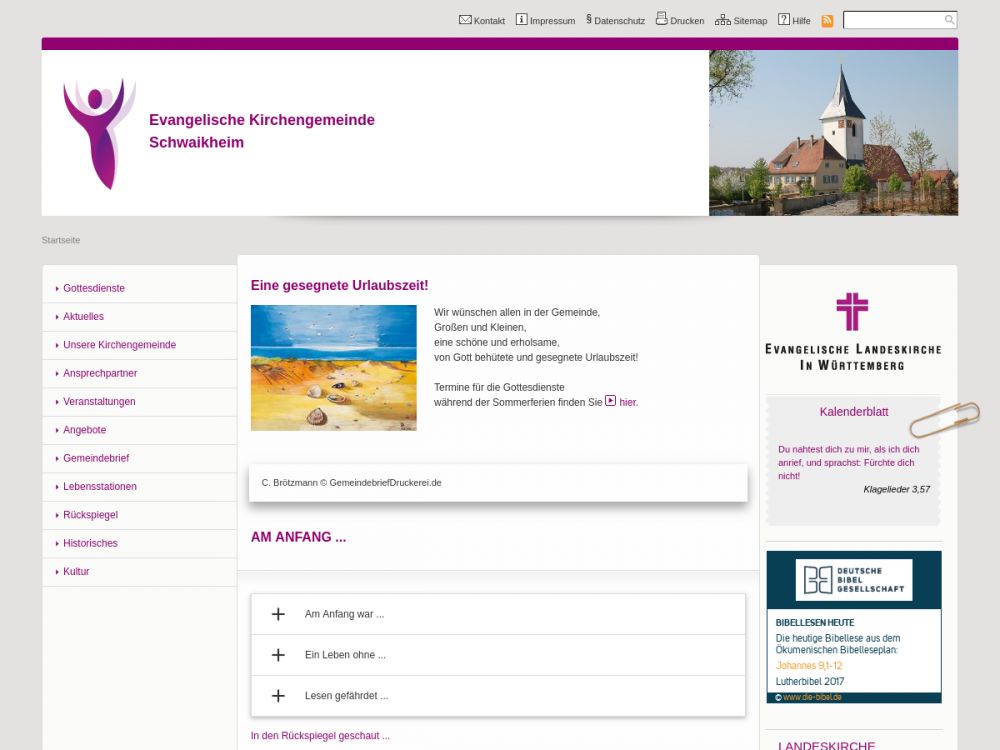Open Gottesdienste in the sidebar menu
Screen dimensions: 1000x750
coord(94,288)
